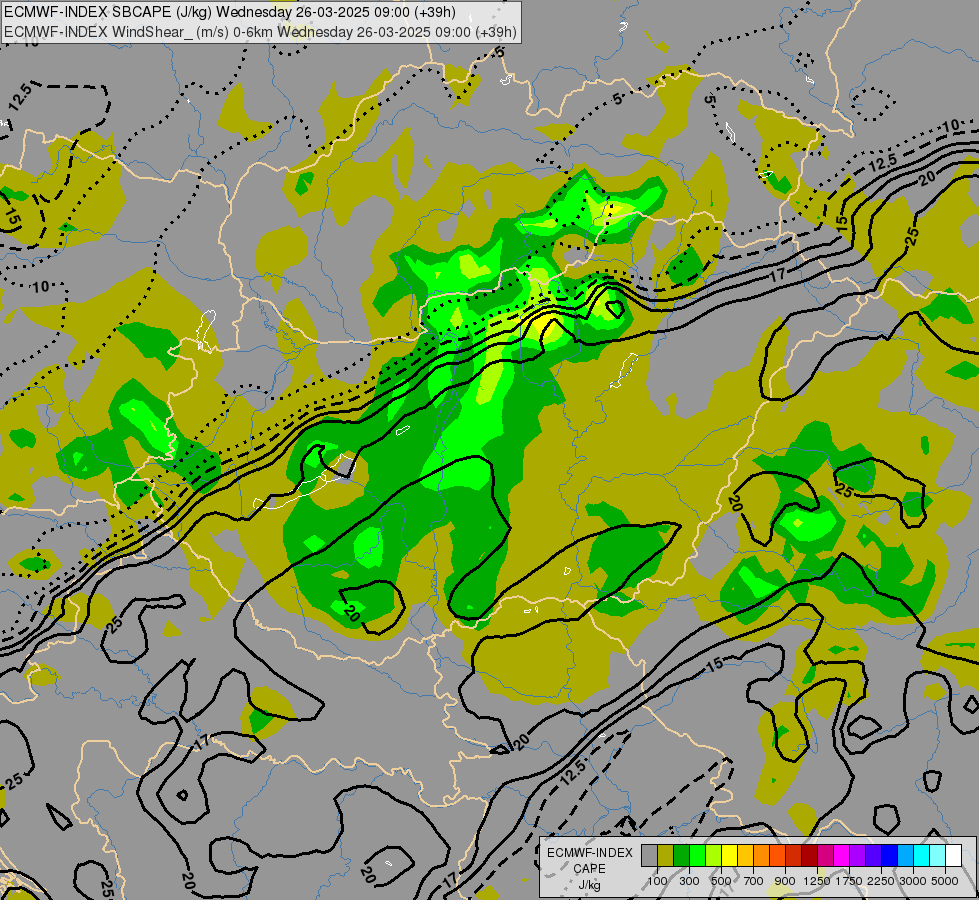Choose the bright green legend swatch
979x900 pixels.
697,855
